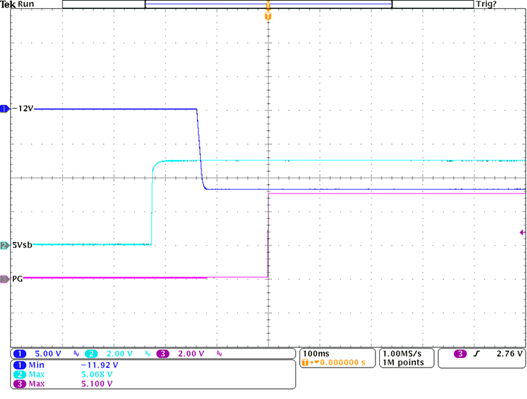This screenshot has width=527, height=399.
Task: Click the Trig? status indicator
Action: coord(486,4)
